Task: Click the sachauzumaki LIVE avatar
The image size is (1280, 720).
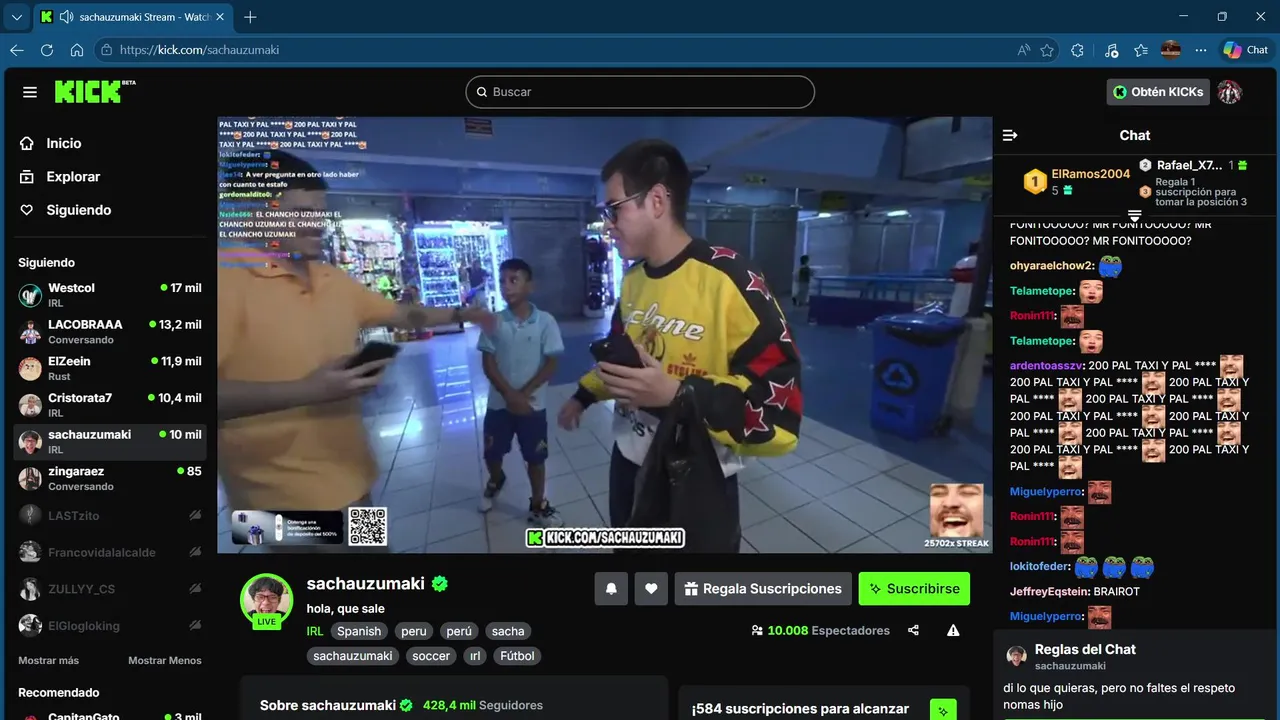Action: tap(266, 601)
